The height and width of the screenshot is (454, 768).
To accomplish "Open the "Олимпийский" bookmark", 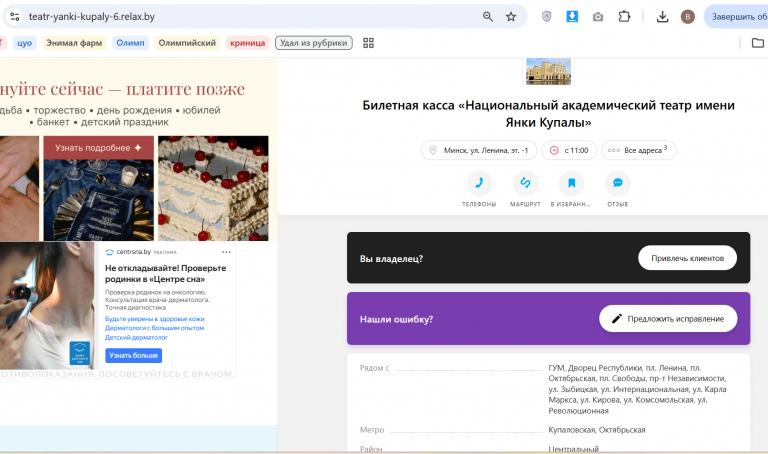I will (187, 43).
